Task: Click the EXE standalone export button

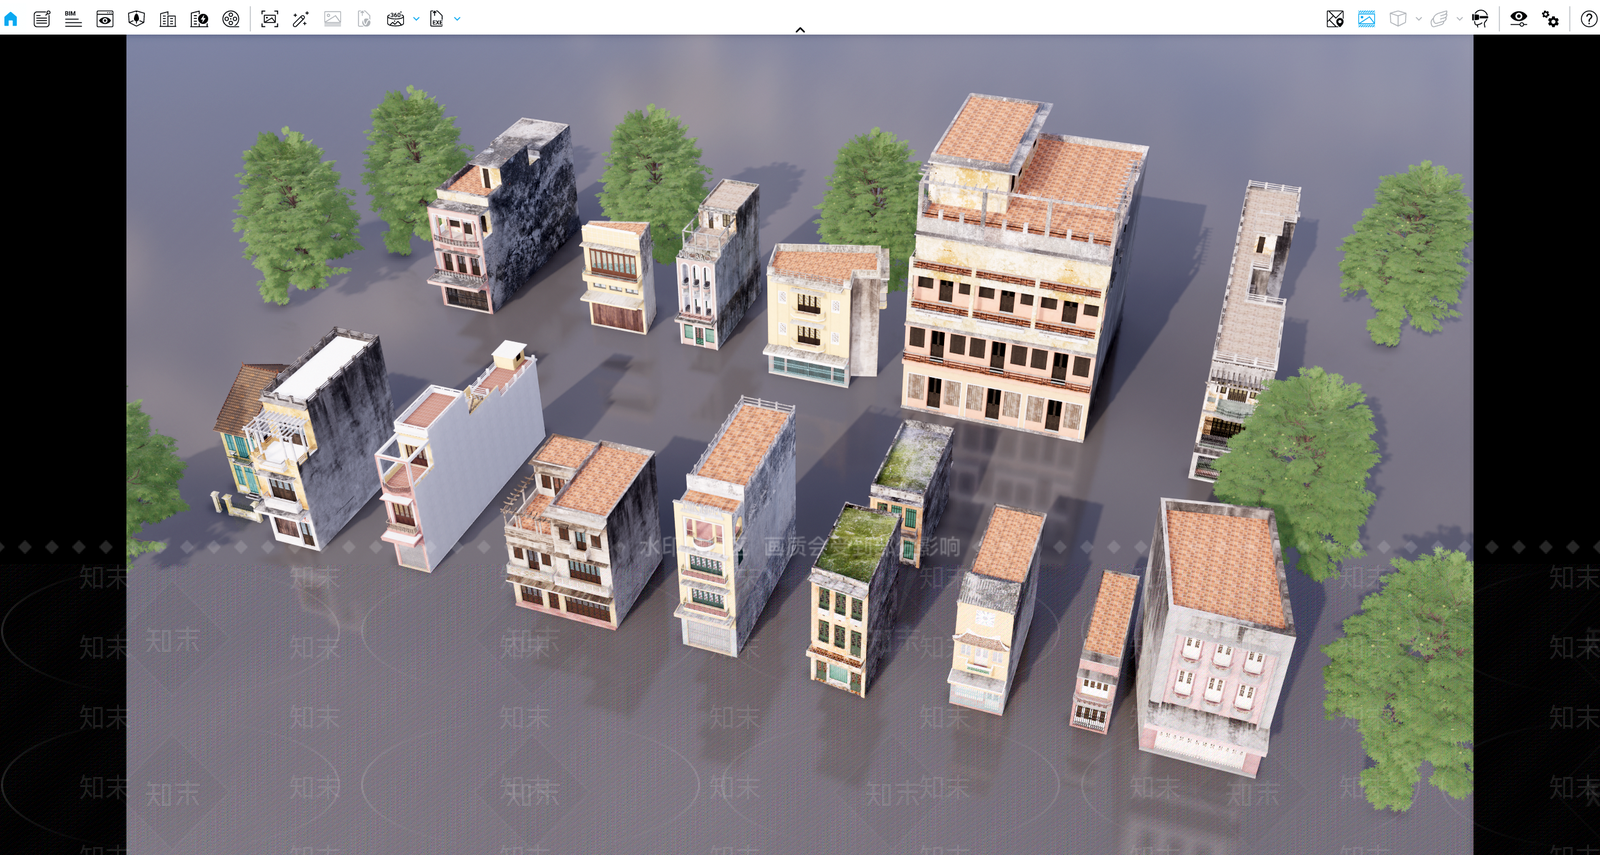Action: pyautogui.click(x=437, y=19)
